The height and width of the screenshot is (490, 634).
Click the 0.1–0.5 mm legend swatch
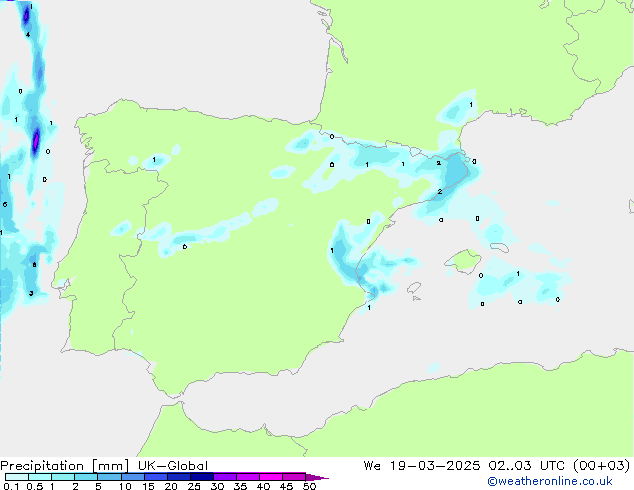[17, 477]
